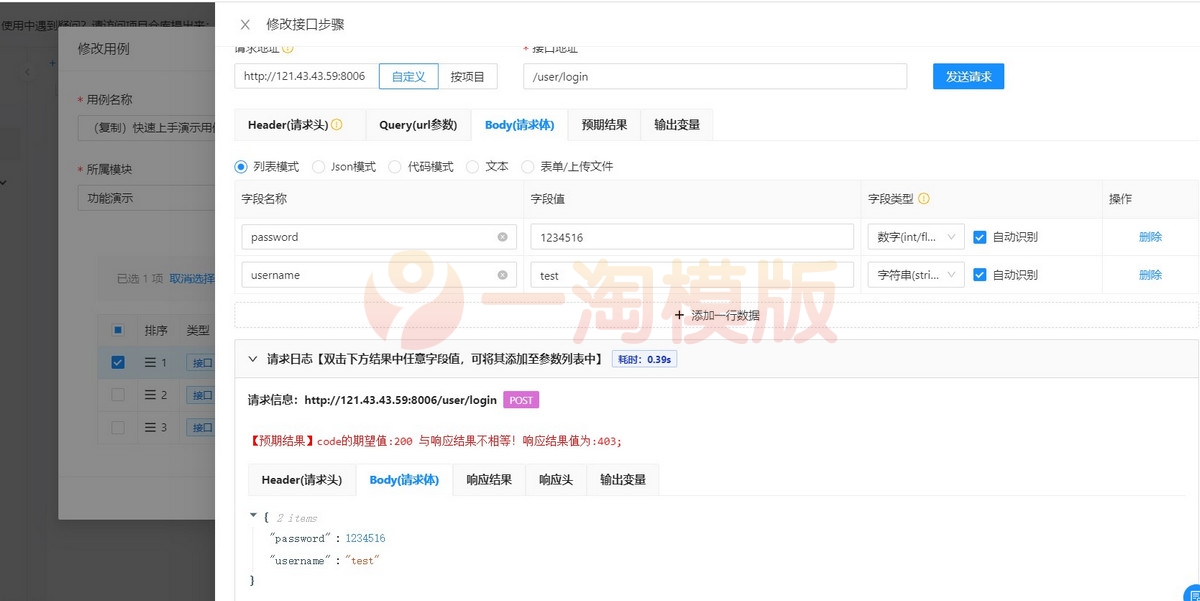Click the 发送请求 button
Image resolution: width=1200 pixels, height=601 pixels.
click(968, 76)
